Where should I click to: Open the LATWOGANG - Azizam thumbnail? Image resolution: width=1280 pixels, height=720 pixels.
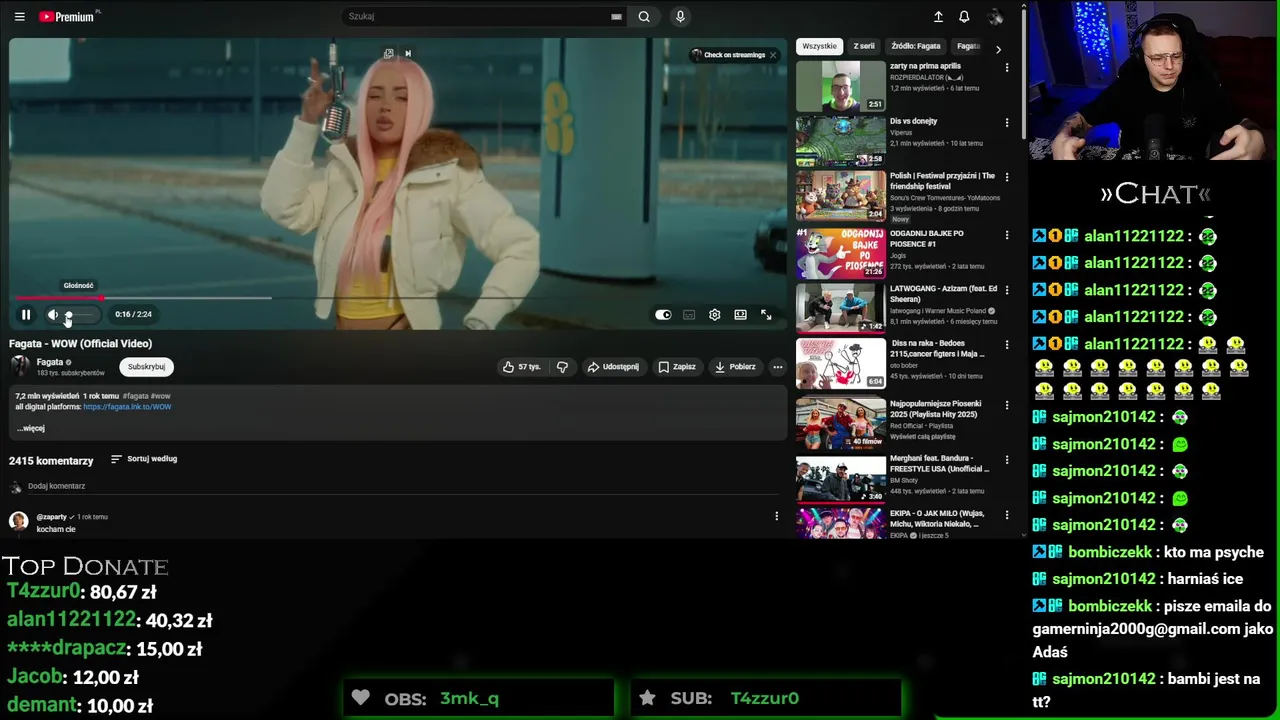tap(841, 308)
